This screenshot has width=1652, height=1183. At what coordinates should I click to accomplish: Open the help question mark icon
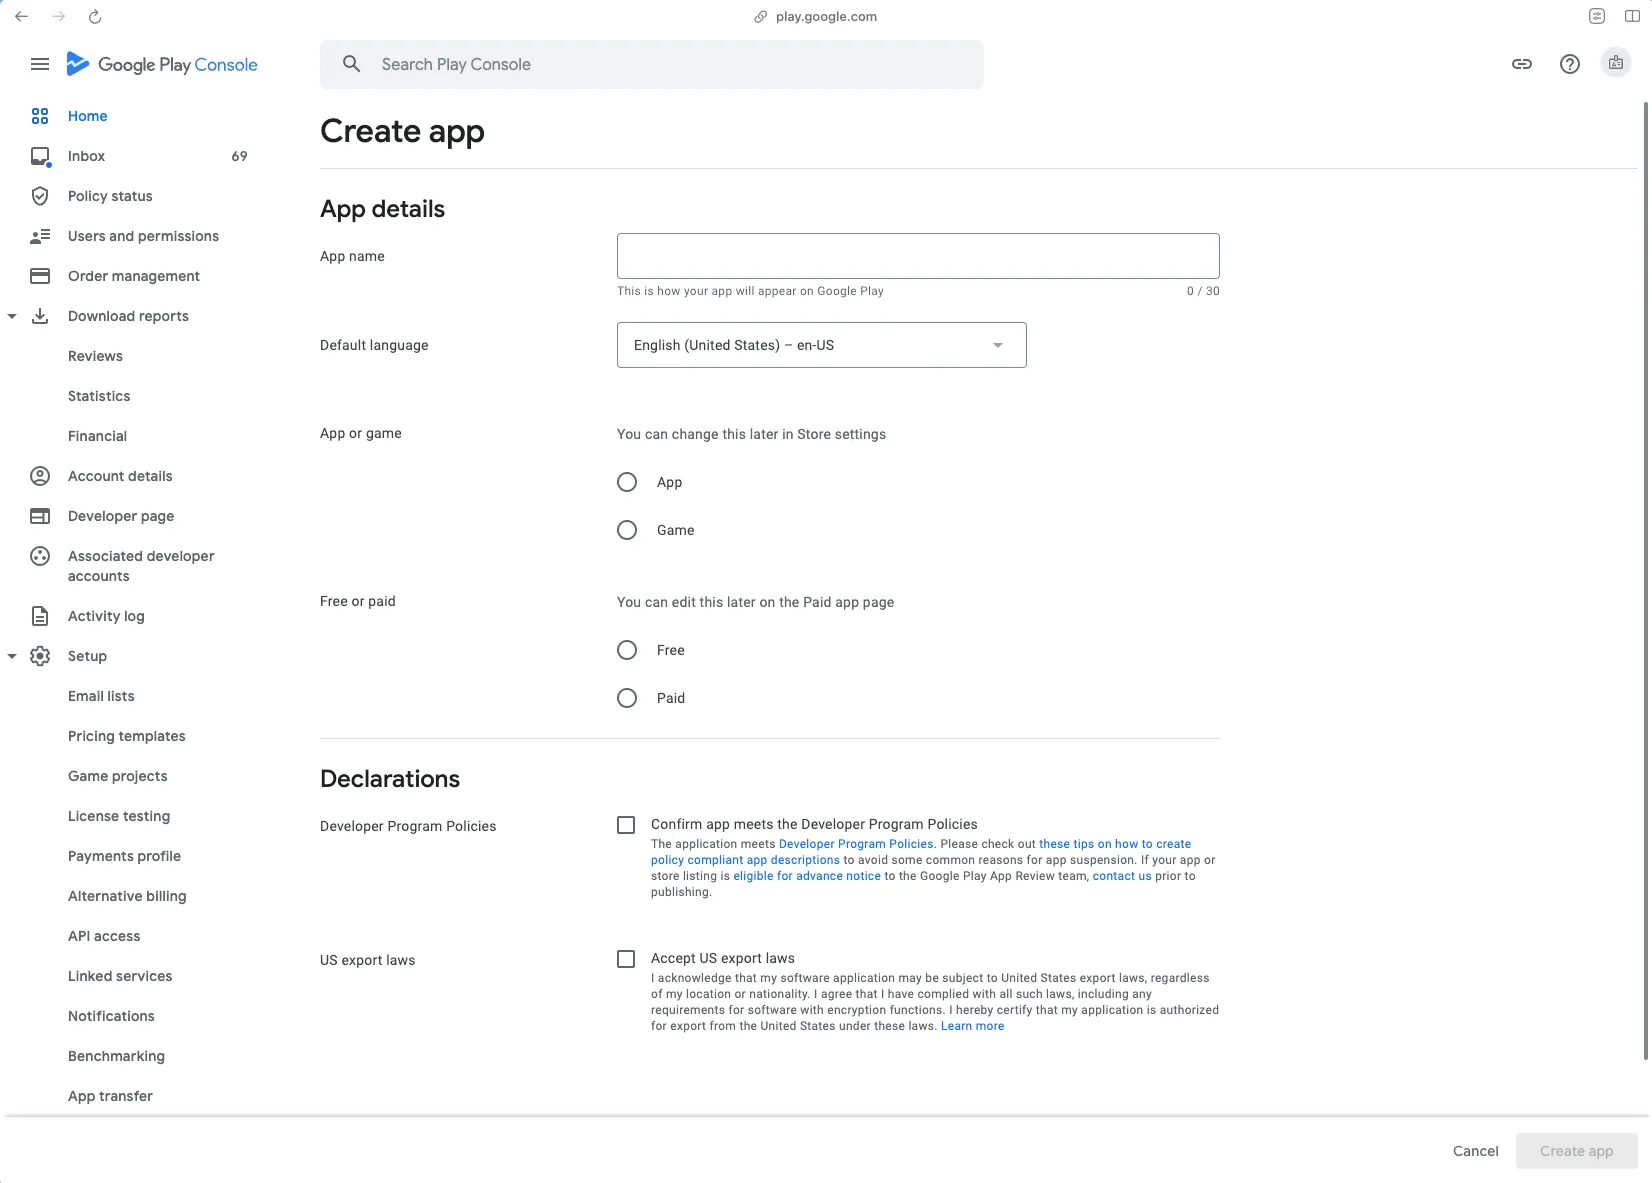(1570, 64)
